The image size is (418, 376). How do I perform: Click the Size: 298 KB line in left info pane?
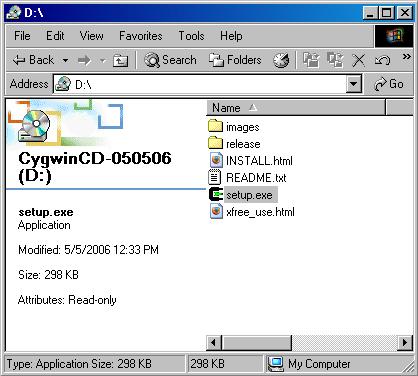pos(48,275)
